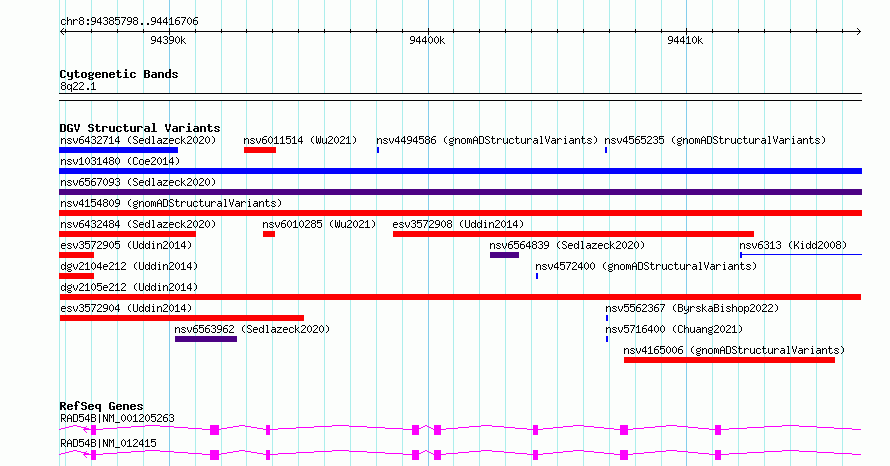
Task: Open nsv6313 (Kidd2008) variant label
Action: 793,245
